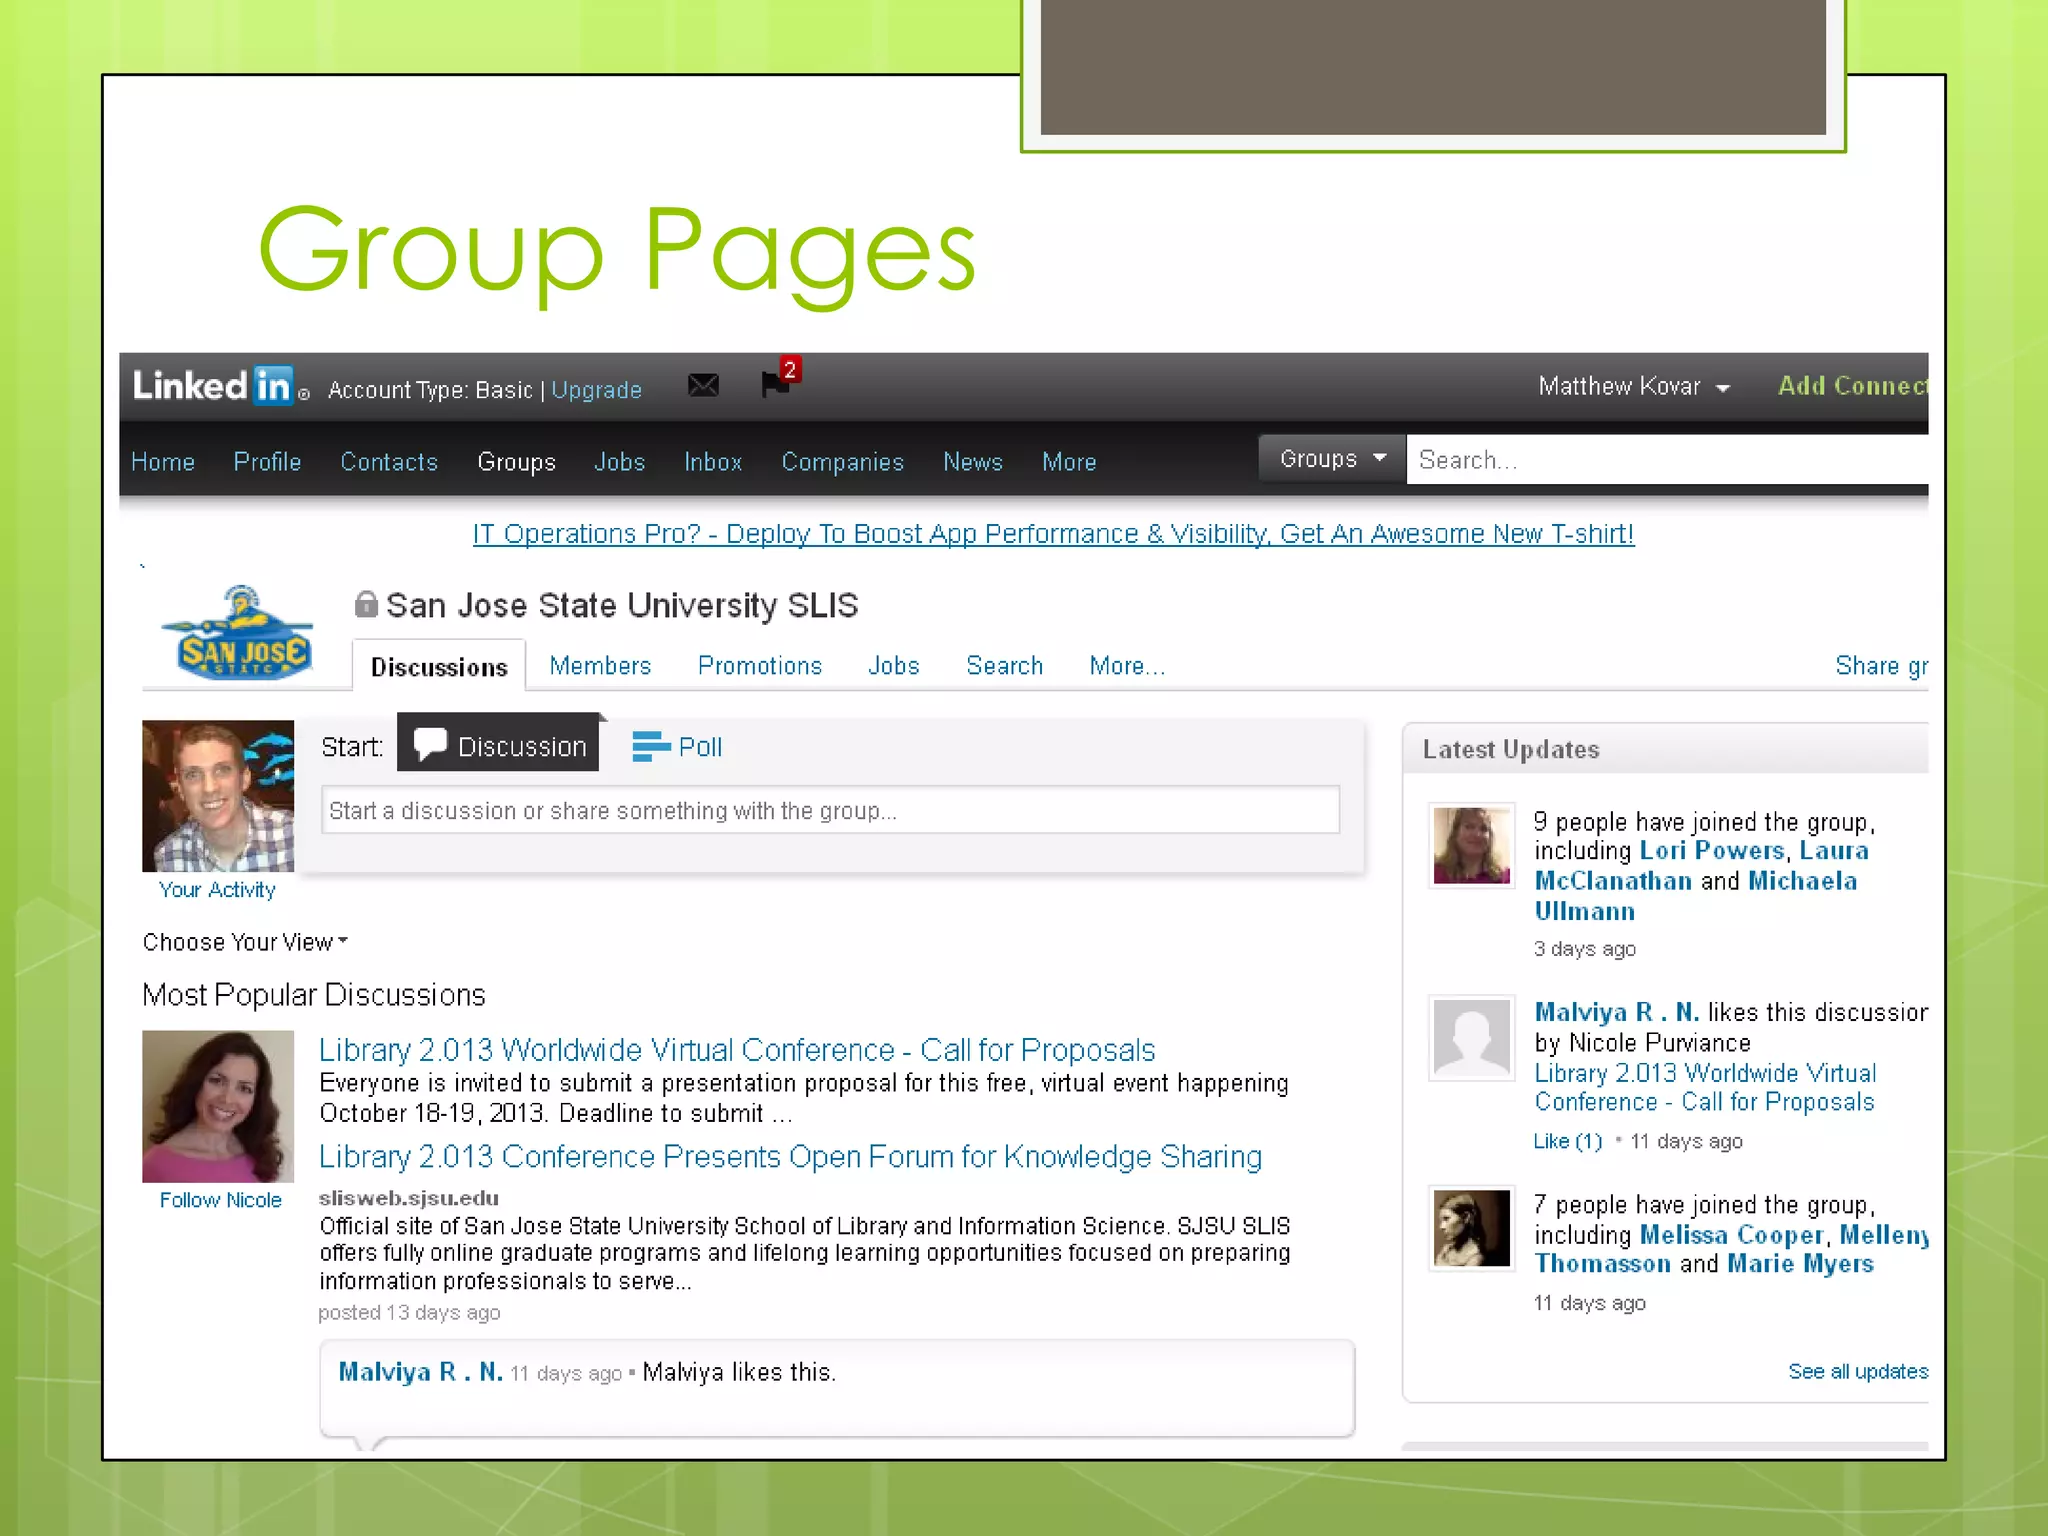
Task: Click blank avatar beside Malviya update
Action: pyautogui.click(x=1471, y=1038)
